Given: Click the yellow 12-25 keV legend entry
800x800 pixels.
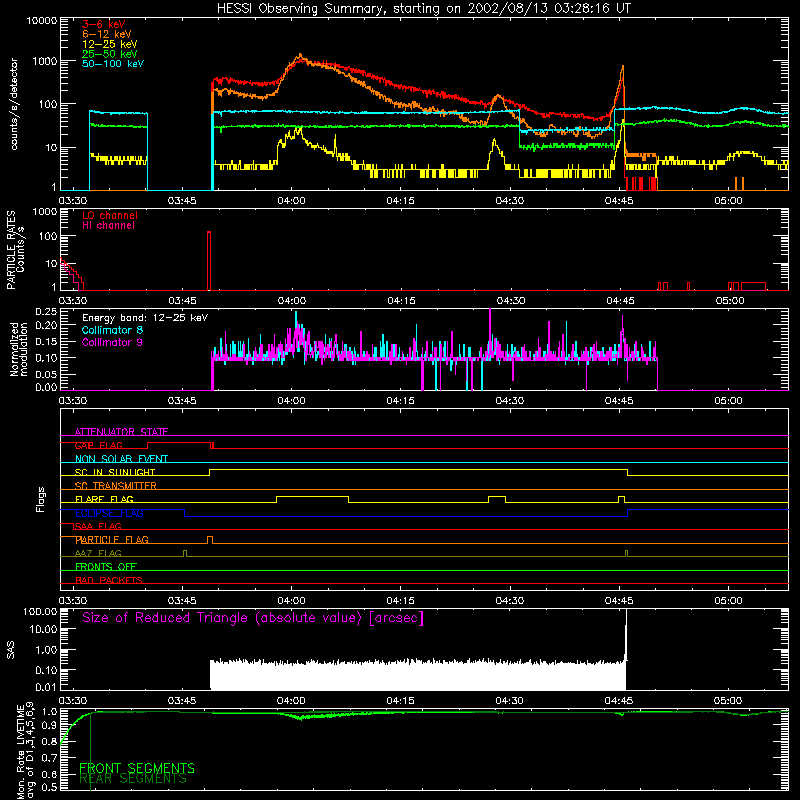Looking at the screenshot, I should tap(109, 44).
